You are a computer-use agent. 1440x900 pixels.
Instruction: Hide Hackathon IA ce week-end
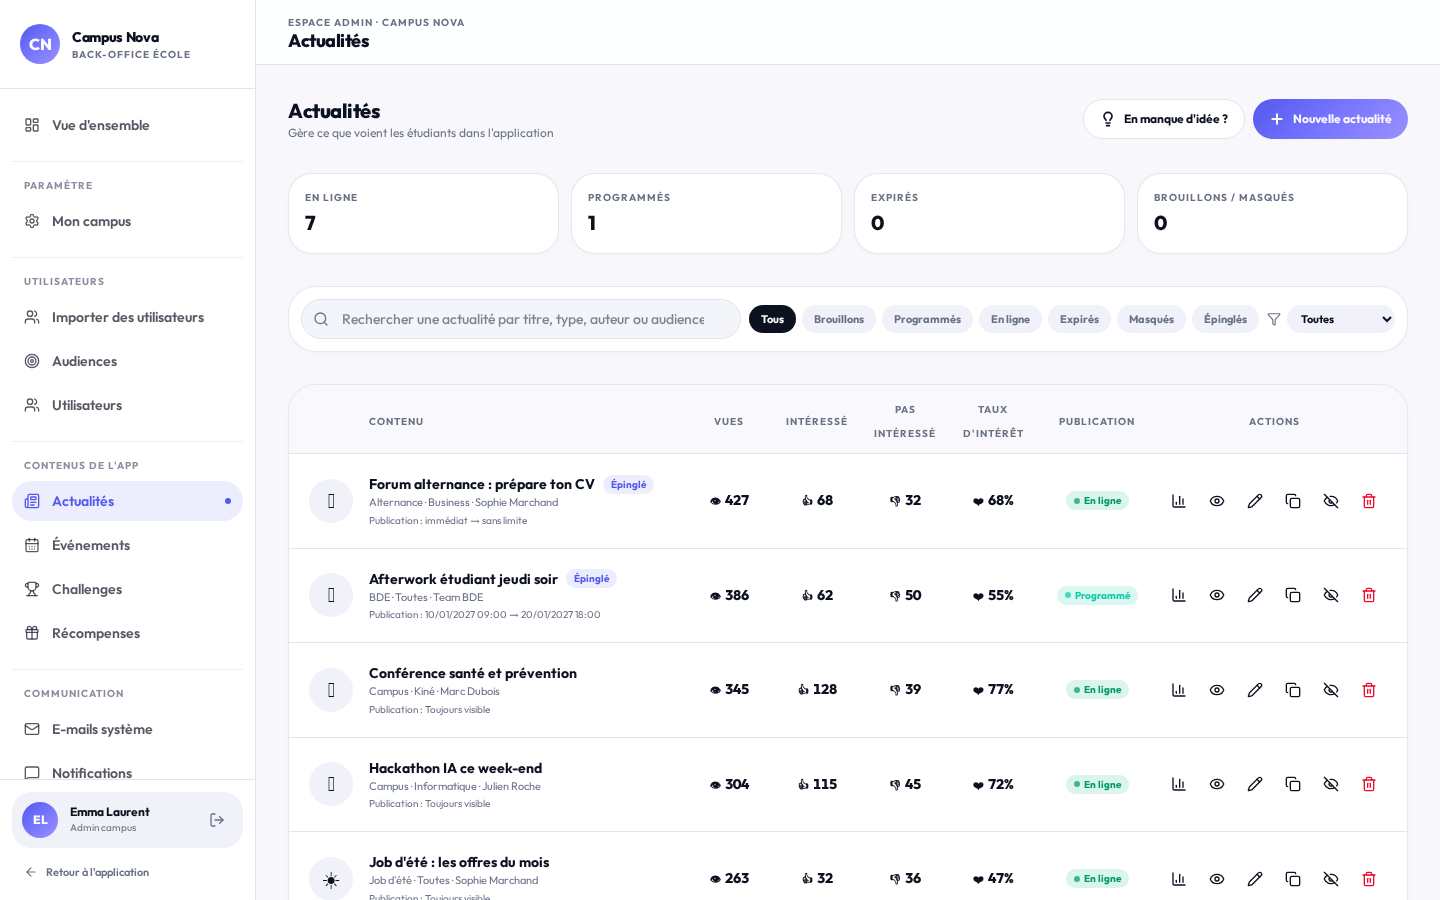click(x=1331, y=784)
